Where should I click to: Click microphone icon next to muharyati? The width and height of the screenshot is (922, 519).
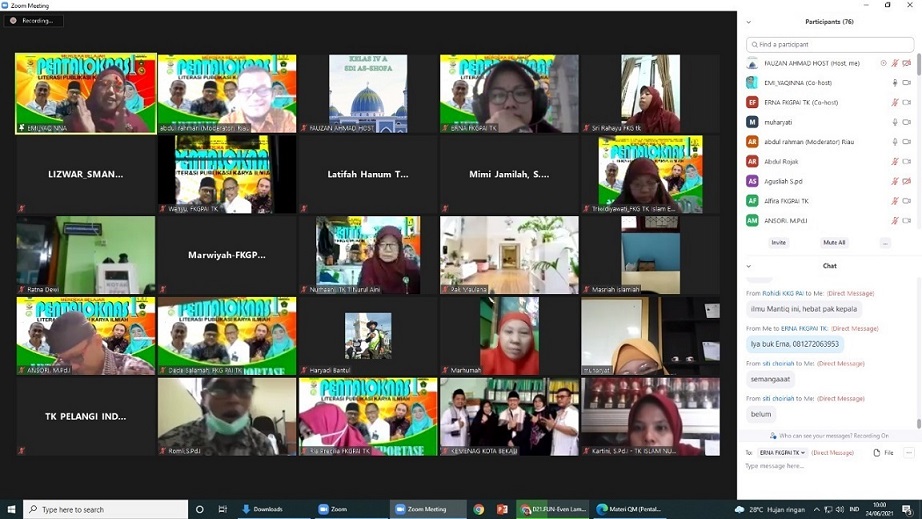895,122
